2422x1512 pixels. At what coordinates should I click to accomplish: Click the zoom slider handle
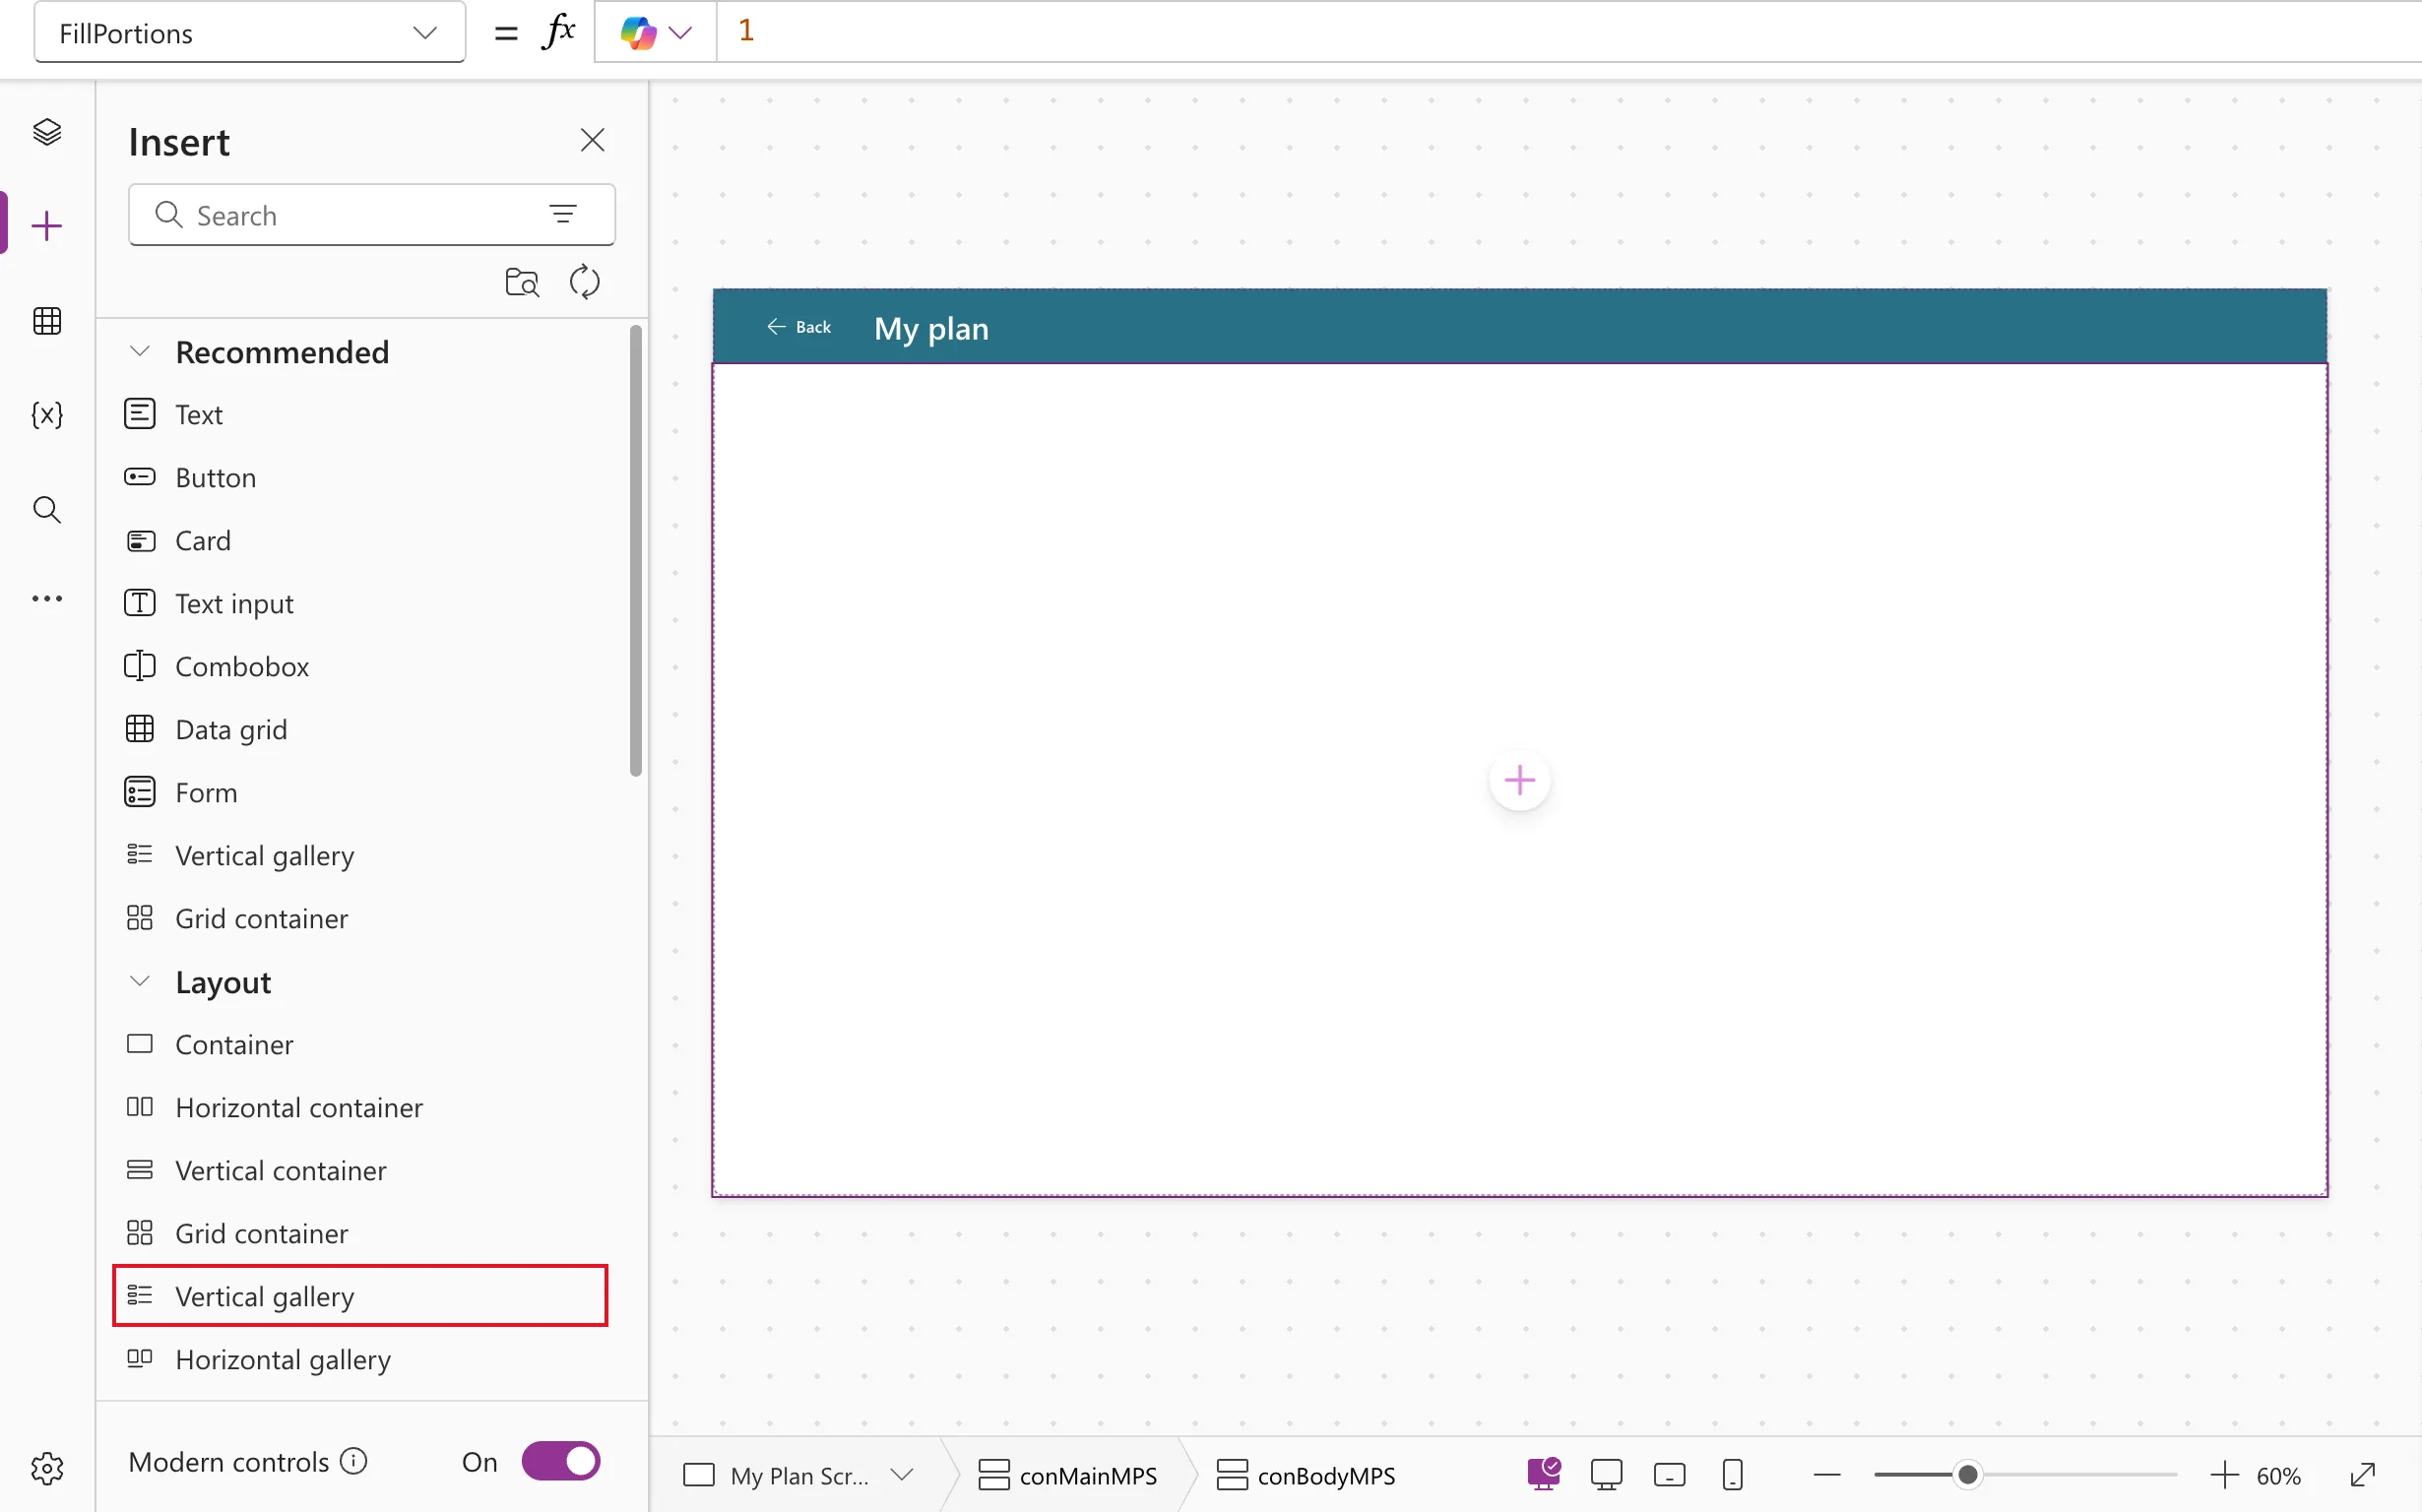tap(1967, 1475)
